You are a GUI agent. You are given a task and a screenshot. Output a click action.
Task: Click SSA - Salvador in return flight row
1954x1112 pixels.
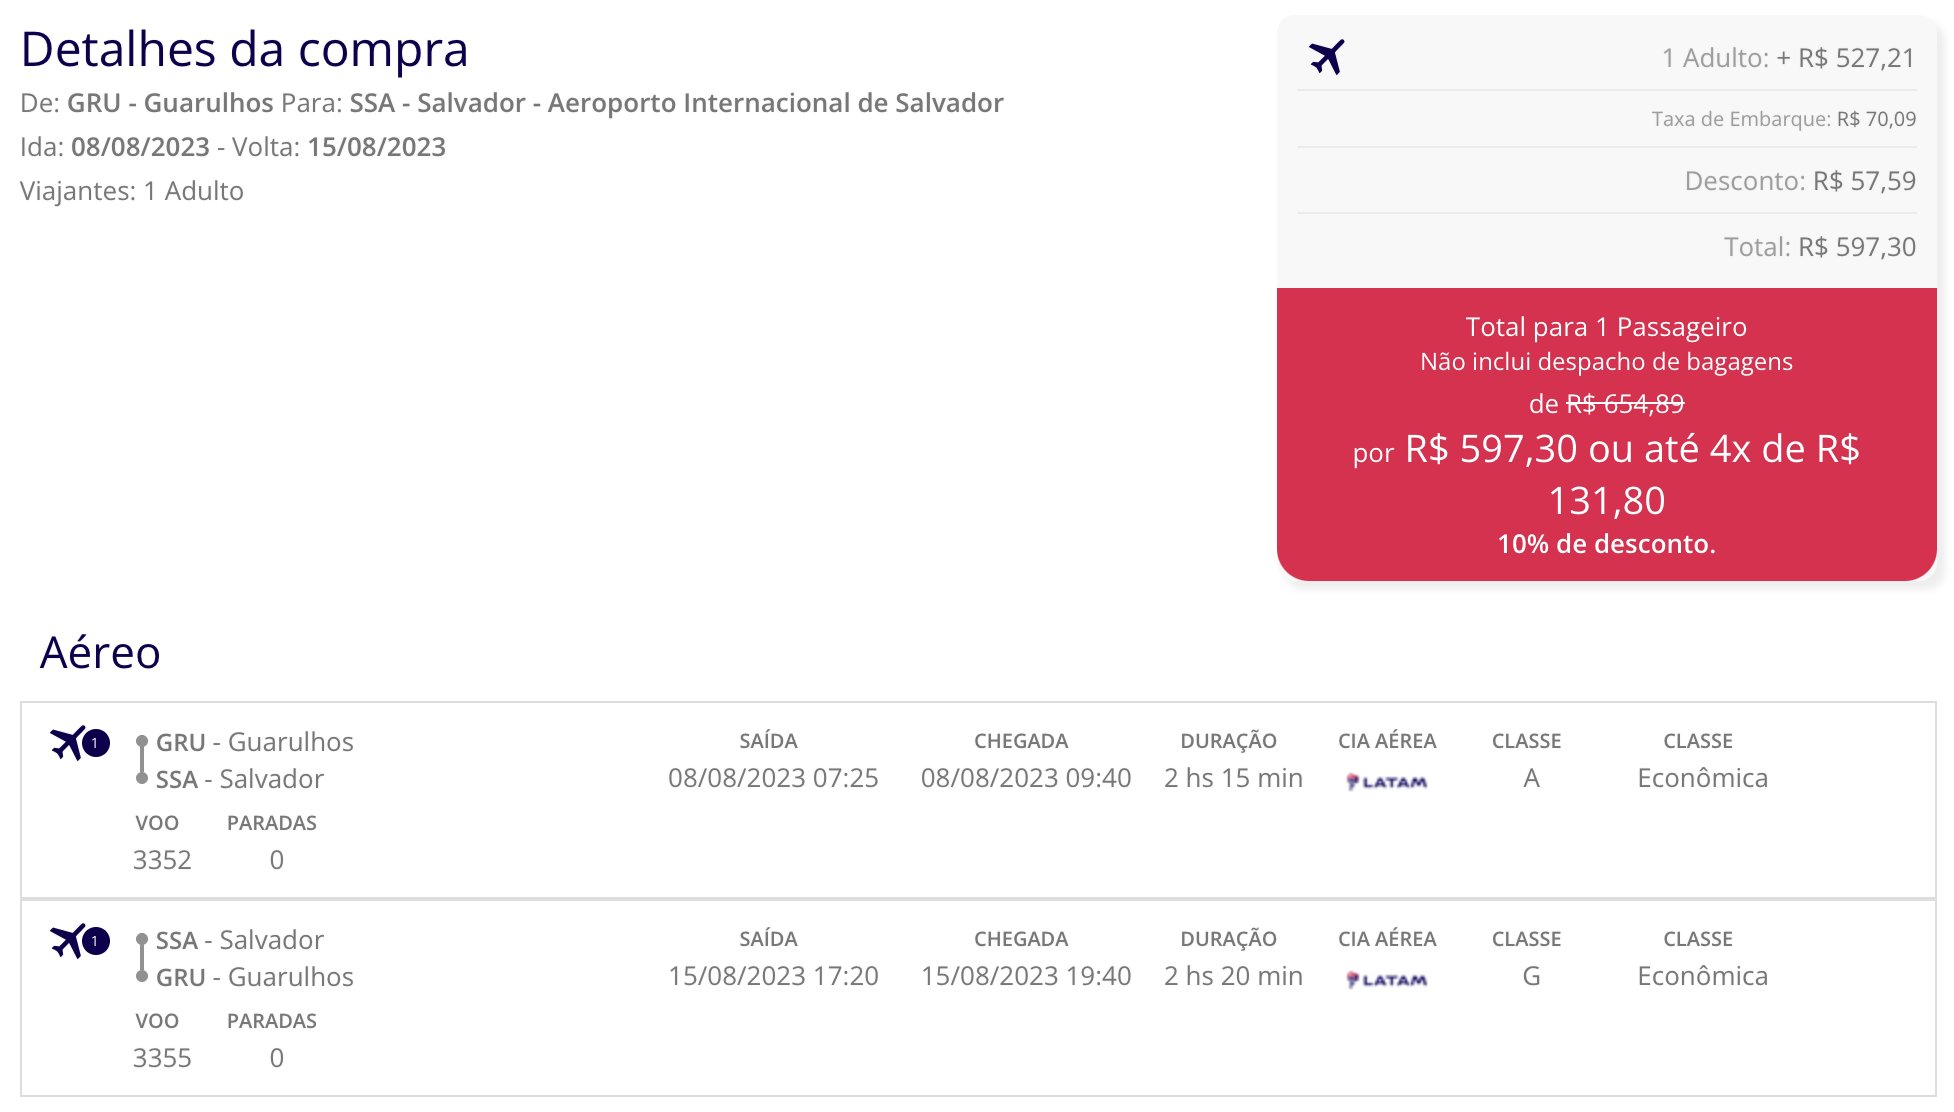pyautogui.click(x=239, y=940)
